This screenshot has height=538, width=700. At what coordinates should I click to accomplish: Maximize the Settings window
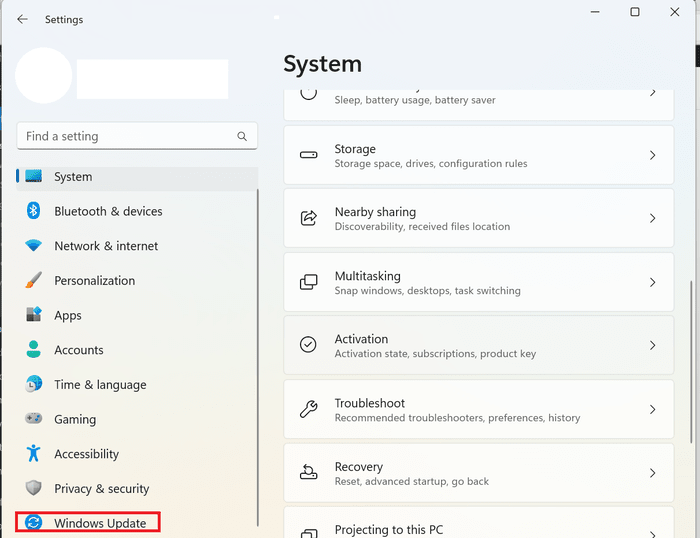[x=635, y=12]
